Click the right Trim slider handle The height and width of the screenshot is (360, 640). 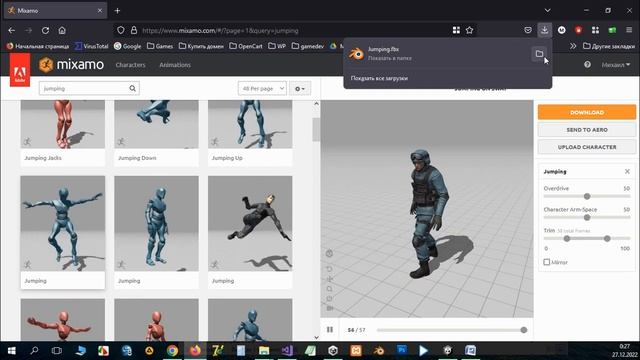(607, 238)
